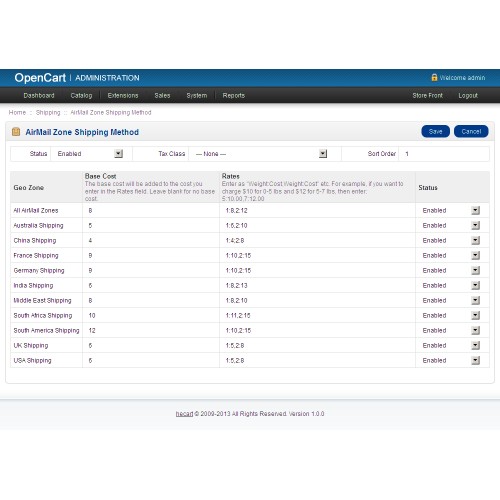The image size is (500, 500).
Task: Open status dropdown for China Shipping
Action: (451, 240)
